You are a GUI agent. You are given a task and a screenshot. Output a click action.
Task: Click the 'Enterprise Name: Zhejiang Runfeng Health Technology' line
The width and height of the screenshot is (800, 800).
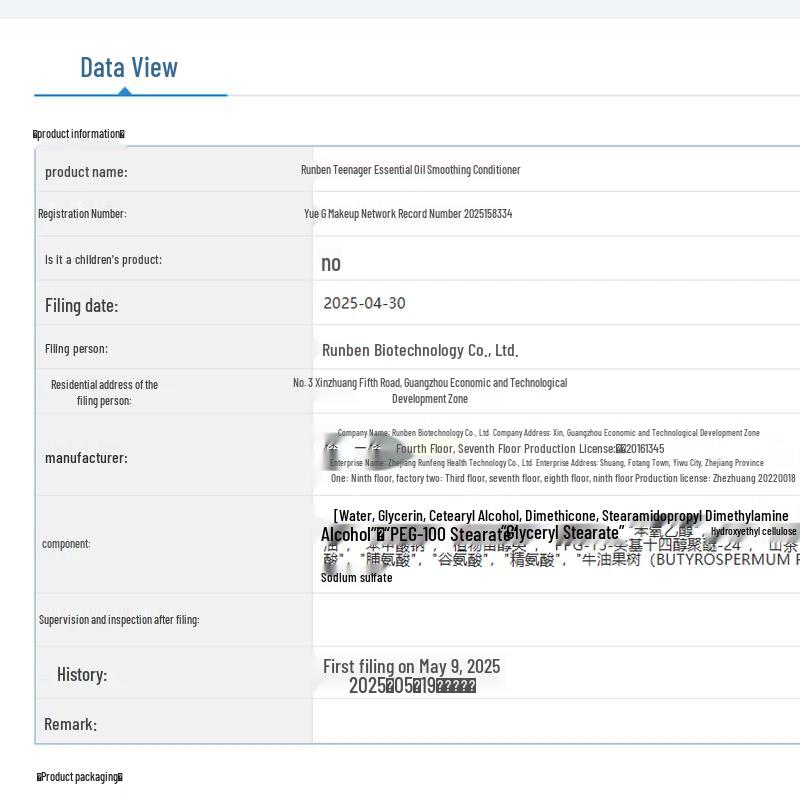[546, 463]
